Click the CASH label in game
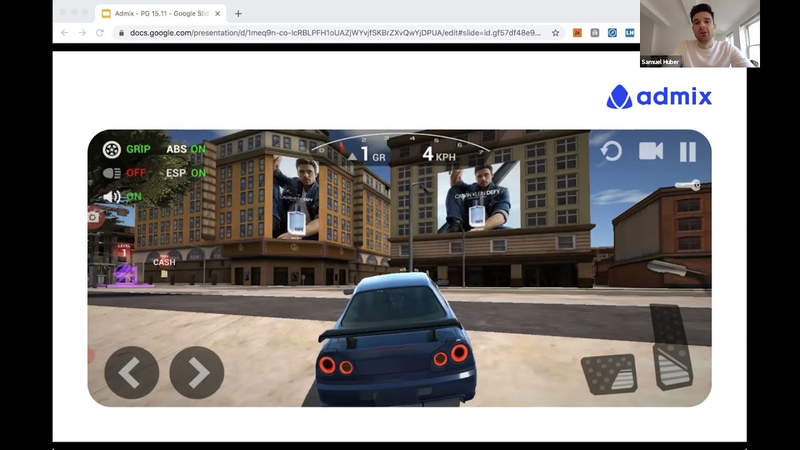The image size is (800, 450). coord(164,262)
